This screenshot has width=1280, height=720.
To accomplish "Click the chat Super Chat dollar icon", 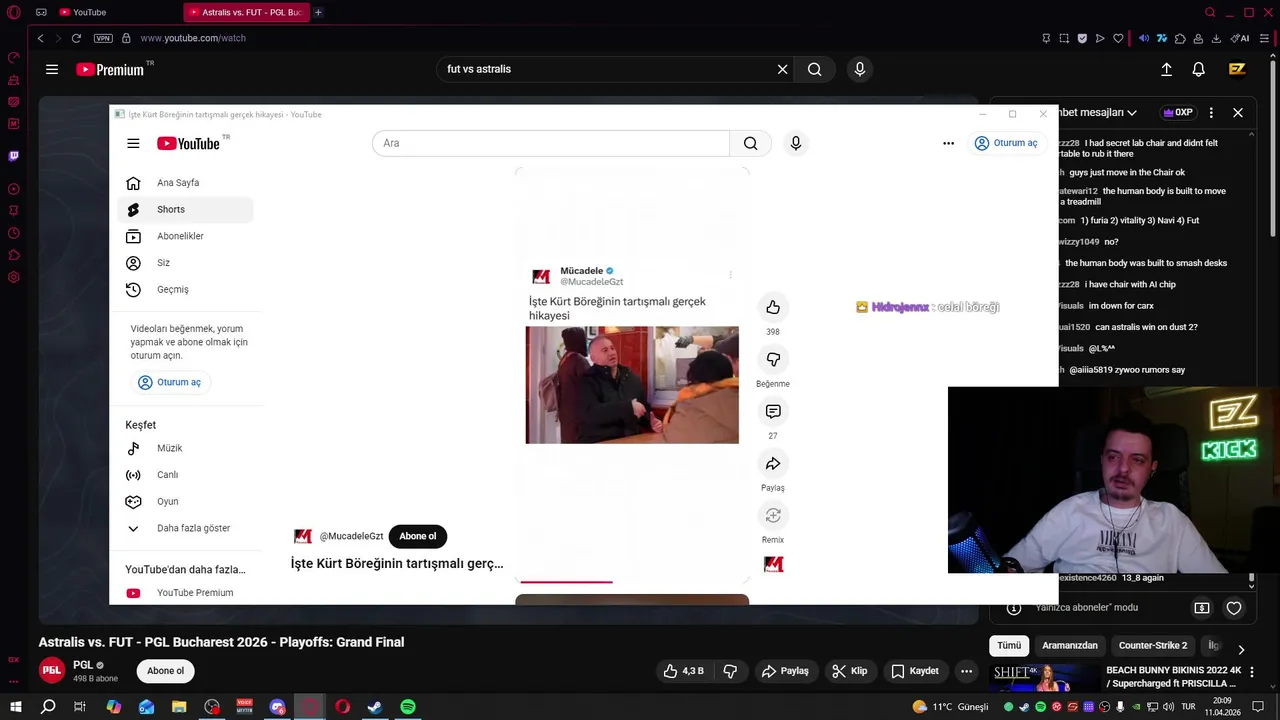I will coord(1202,608).
